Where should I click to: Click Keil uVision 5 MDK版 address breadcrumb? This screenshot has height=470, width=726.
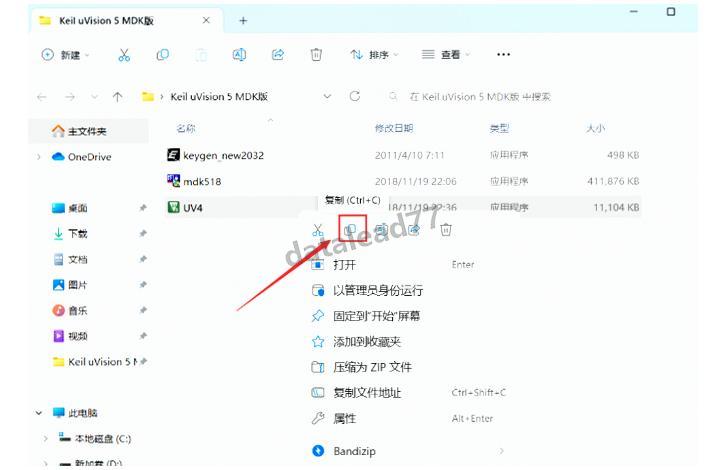pos(219,97)
